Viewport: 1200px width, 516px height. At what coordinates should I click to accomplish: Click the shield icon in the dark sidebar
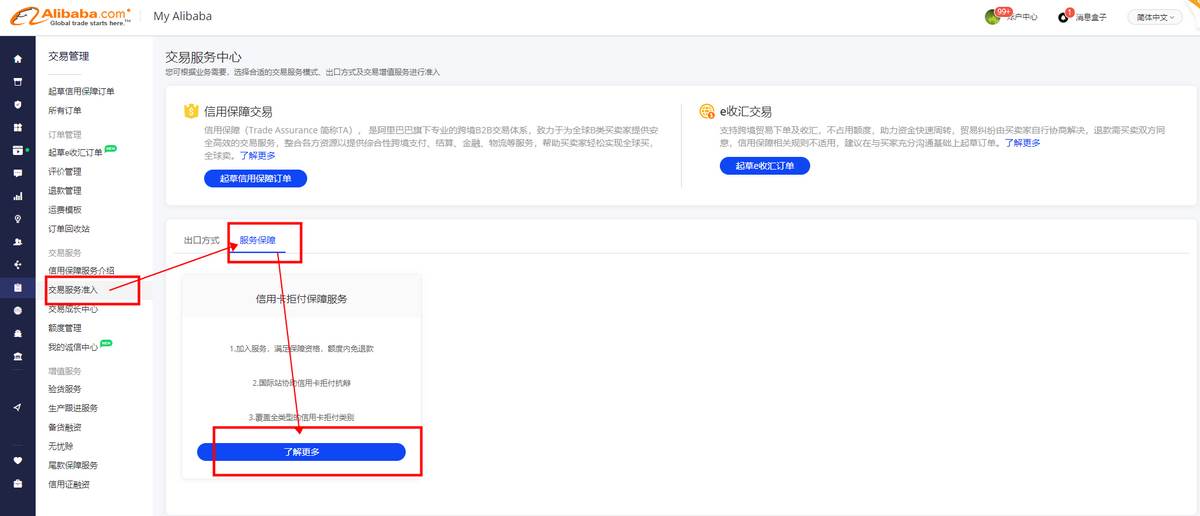click(17, 105)
